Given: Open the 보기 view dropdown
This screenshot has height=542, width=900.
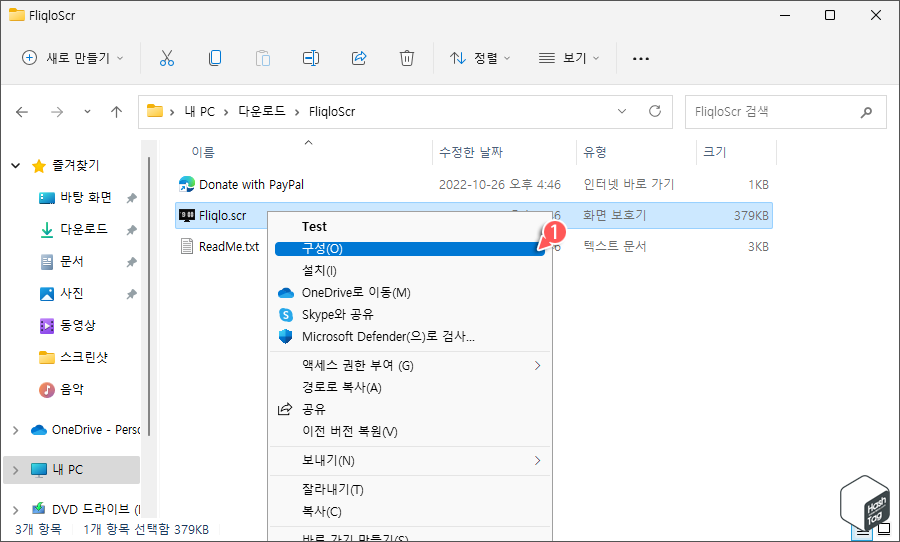Looking at the screenshot, I should click(569, 58).
